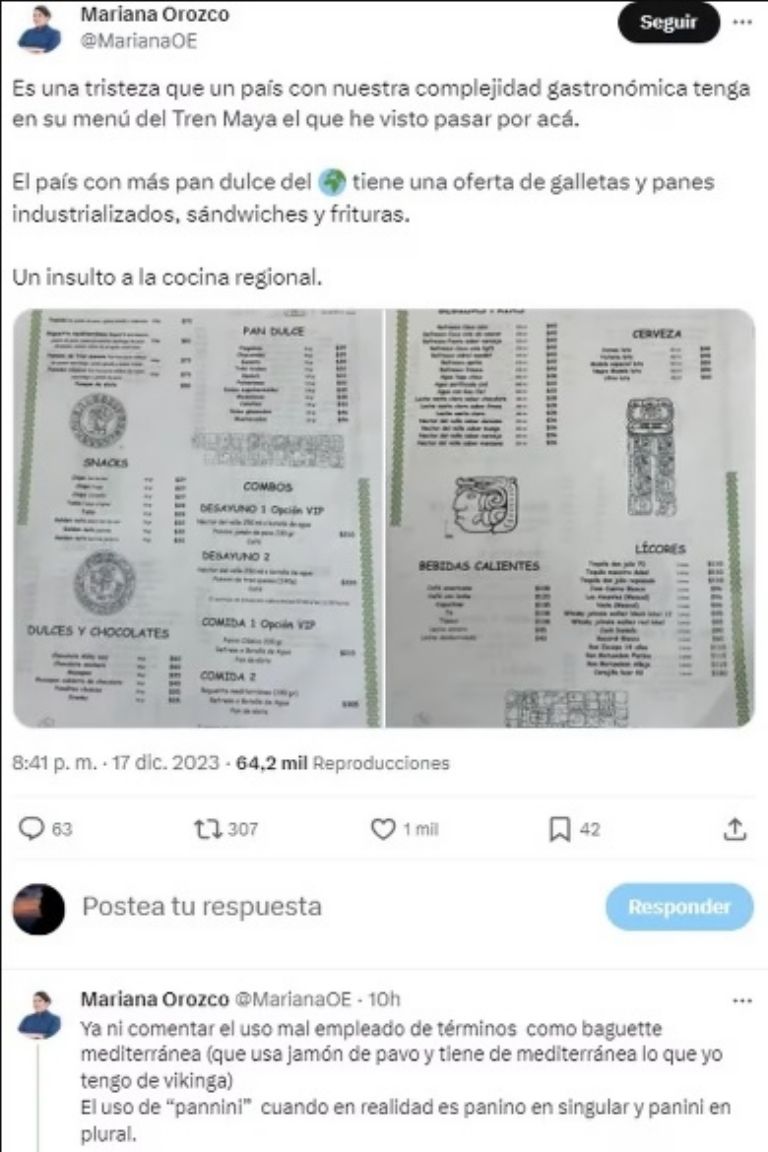
Task: Click your own profile picture beside the reply field
Action: pyautogui.click(x=39, y=909)
